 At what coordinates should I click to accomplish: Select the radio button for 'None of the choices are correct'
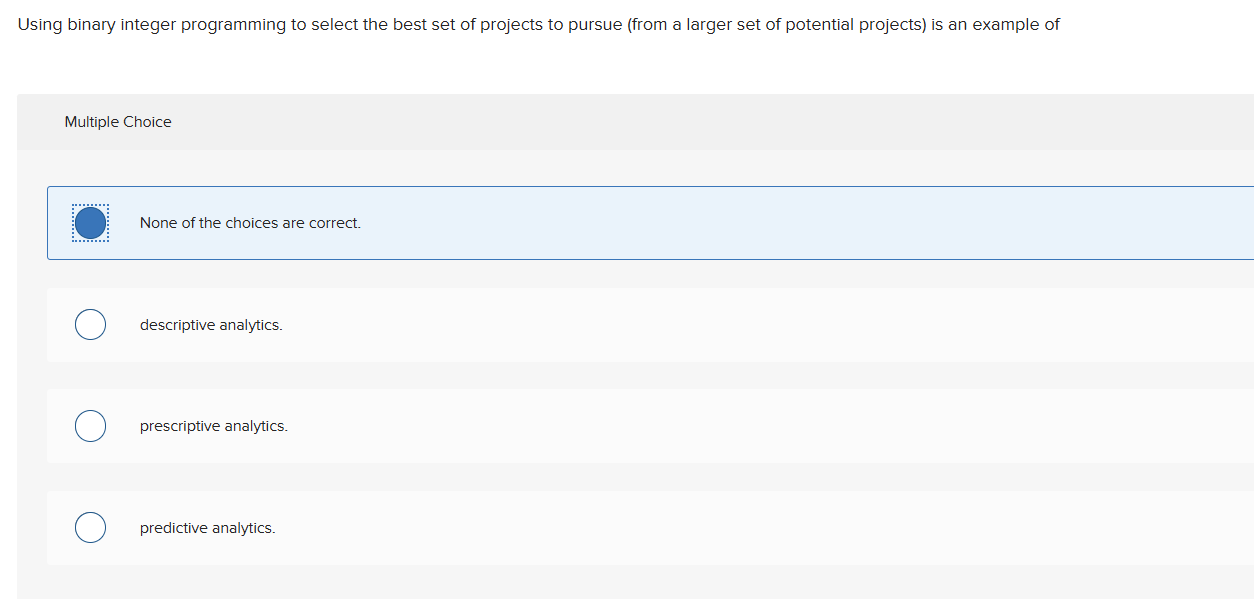click(x=90, y=222)
